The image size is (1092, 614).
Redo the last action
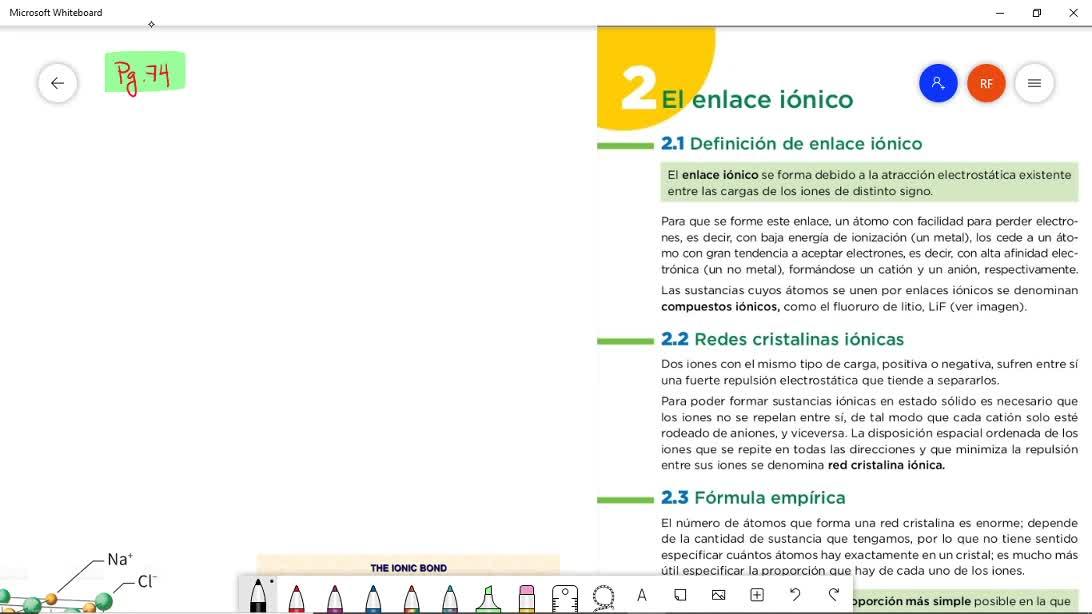click(834, 595)
